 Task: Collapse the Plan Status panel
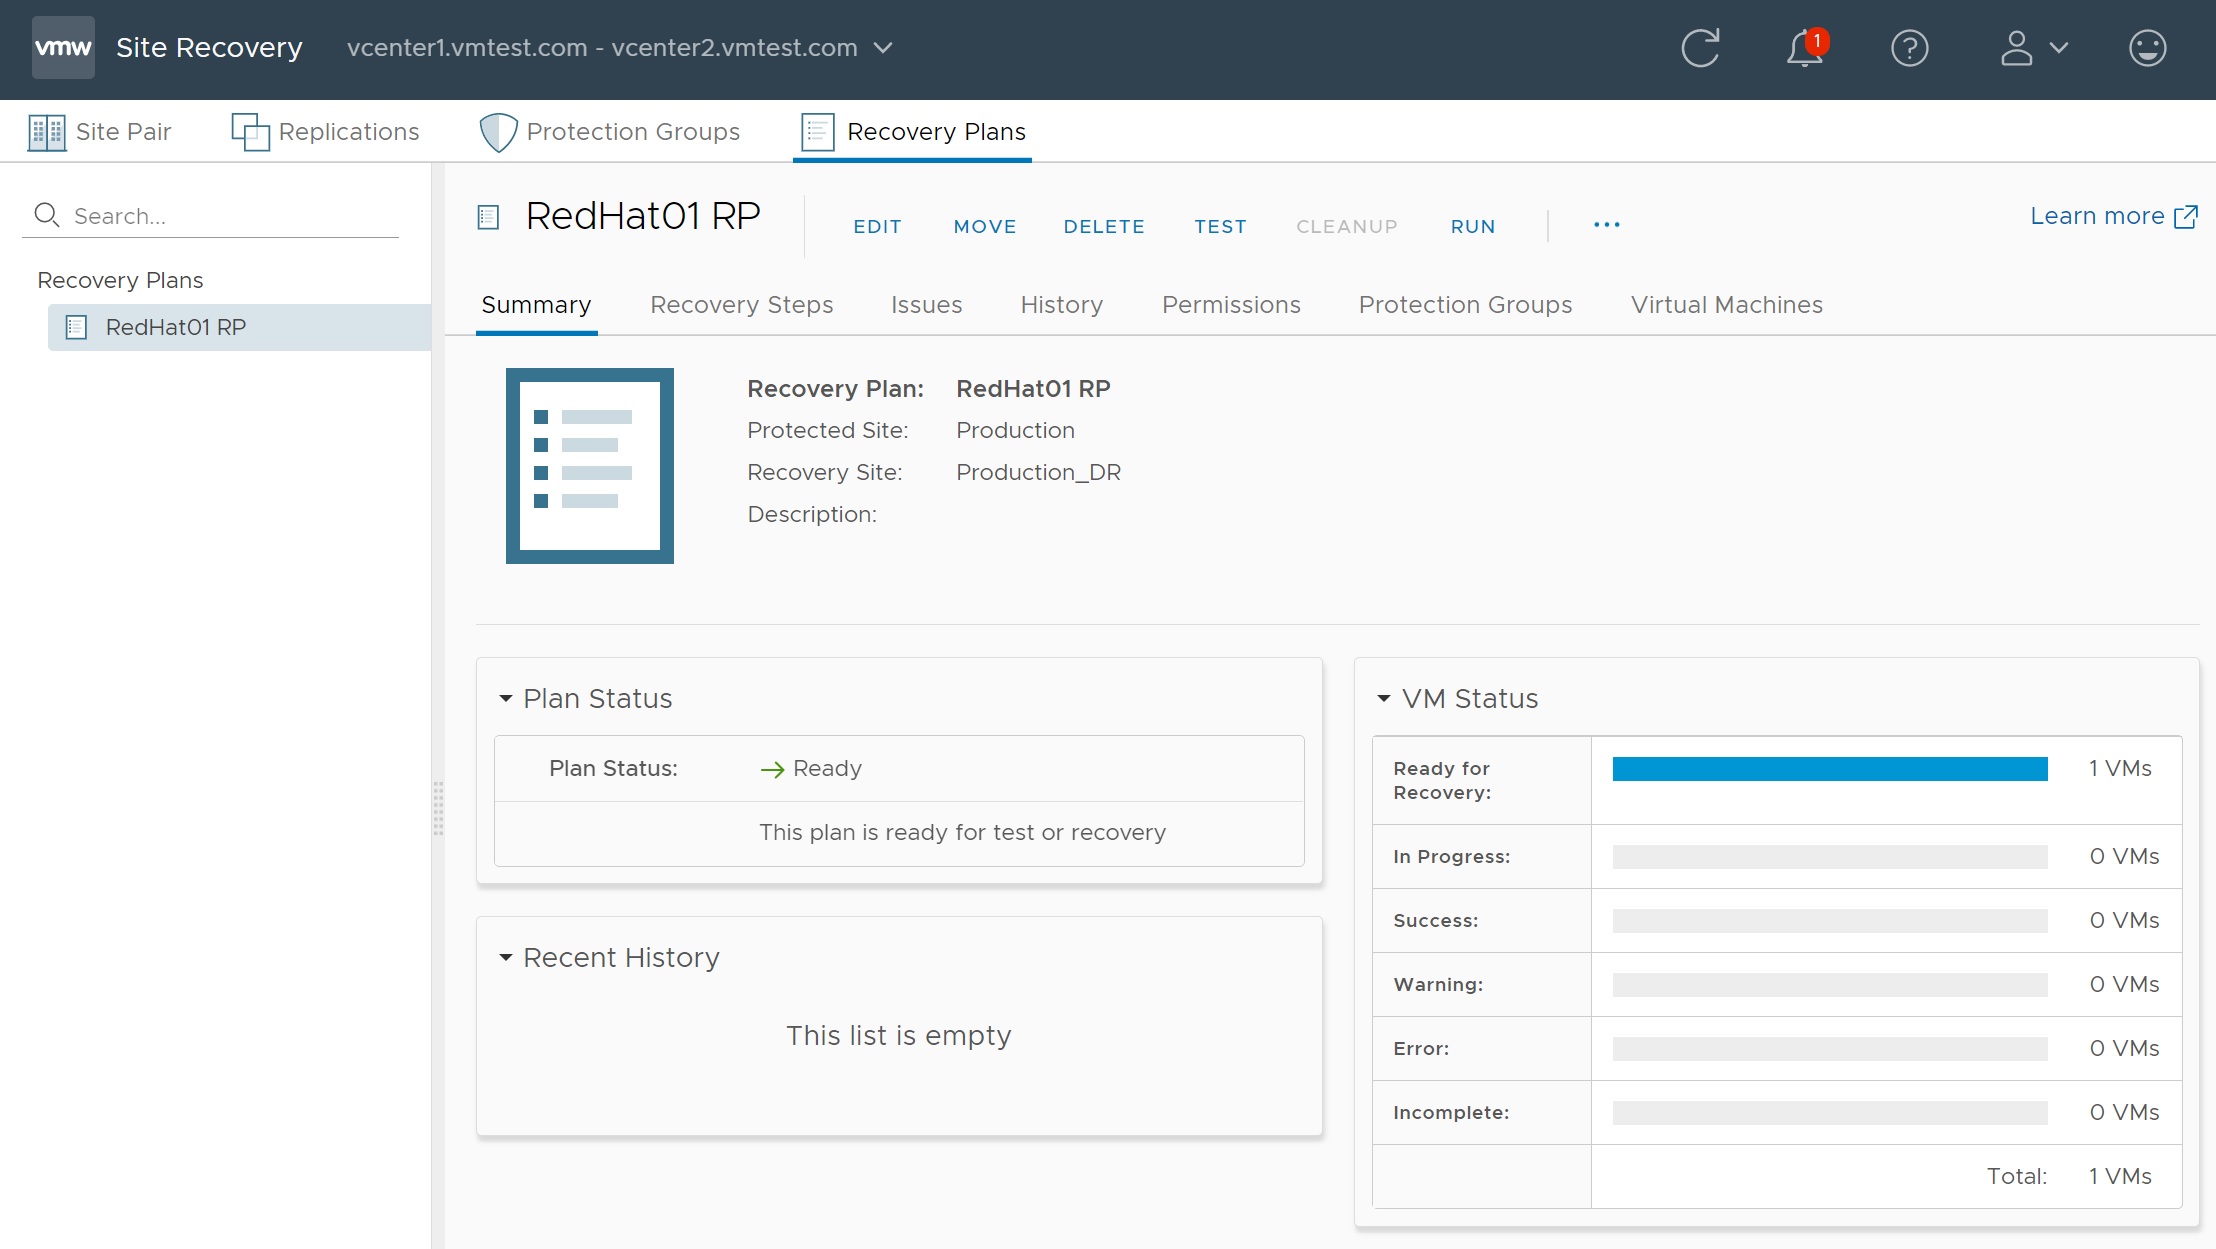click(506, 698)
